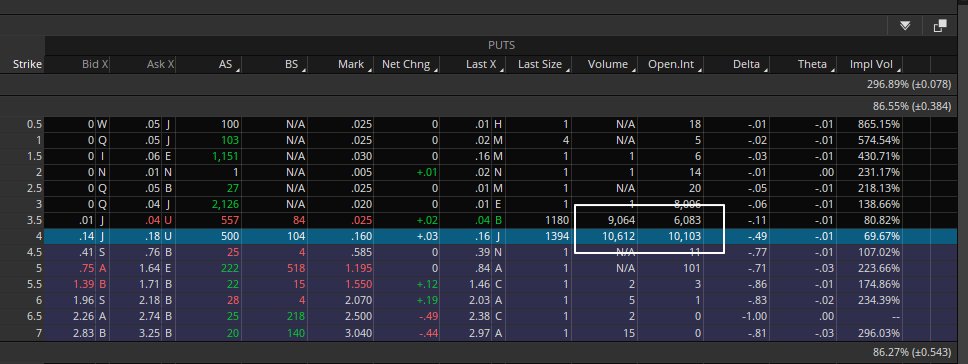Click the 557 ask size value
The image size is (968, 364).
point(230,220)
